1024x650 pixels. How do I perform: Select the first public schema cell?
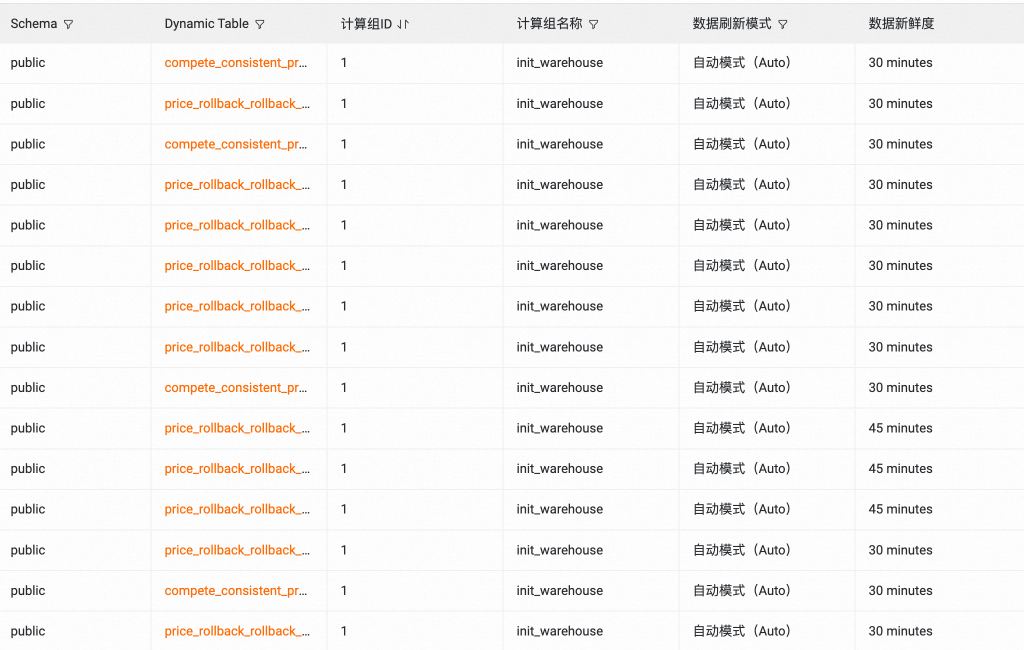pos(27,62)
